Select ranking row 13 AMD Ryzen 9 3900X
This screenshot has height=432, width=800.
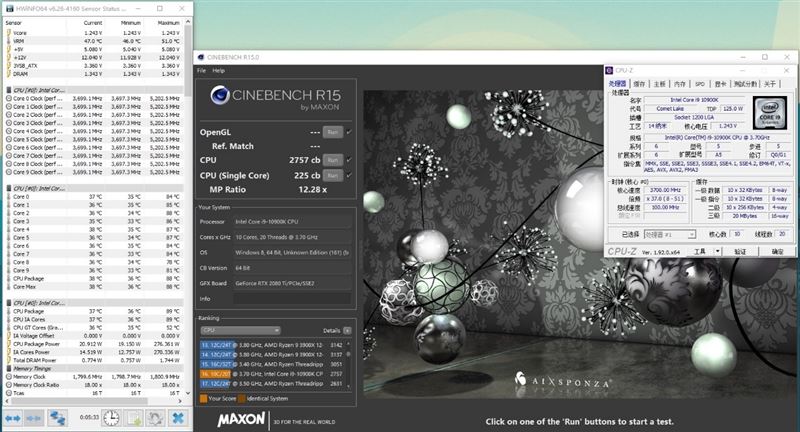point(272,345)
